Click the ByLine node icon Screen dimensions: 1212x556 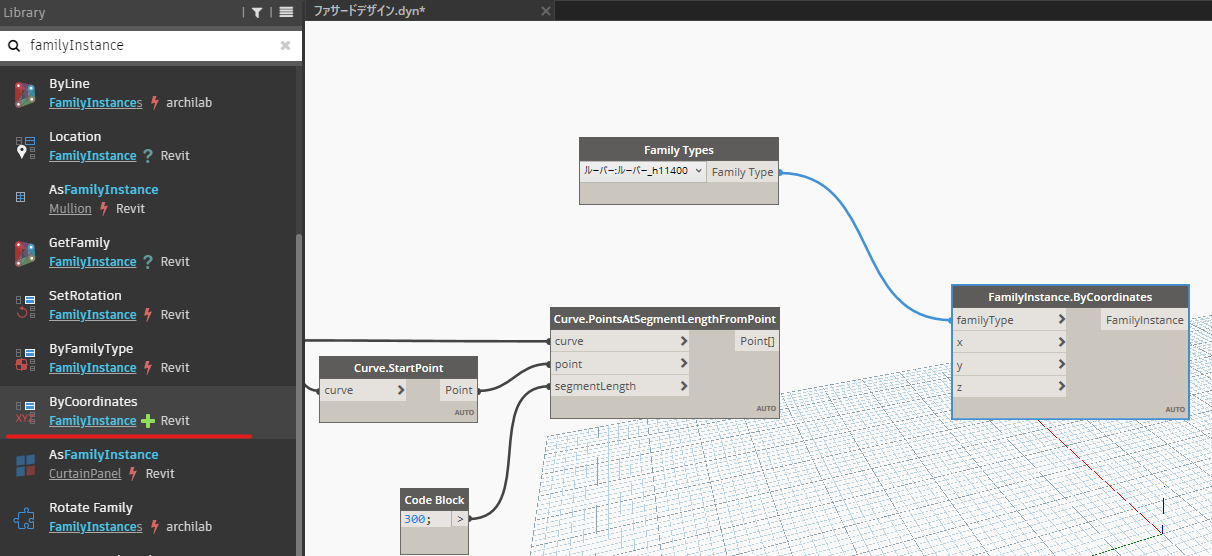(x=25, y=95)
